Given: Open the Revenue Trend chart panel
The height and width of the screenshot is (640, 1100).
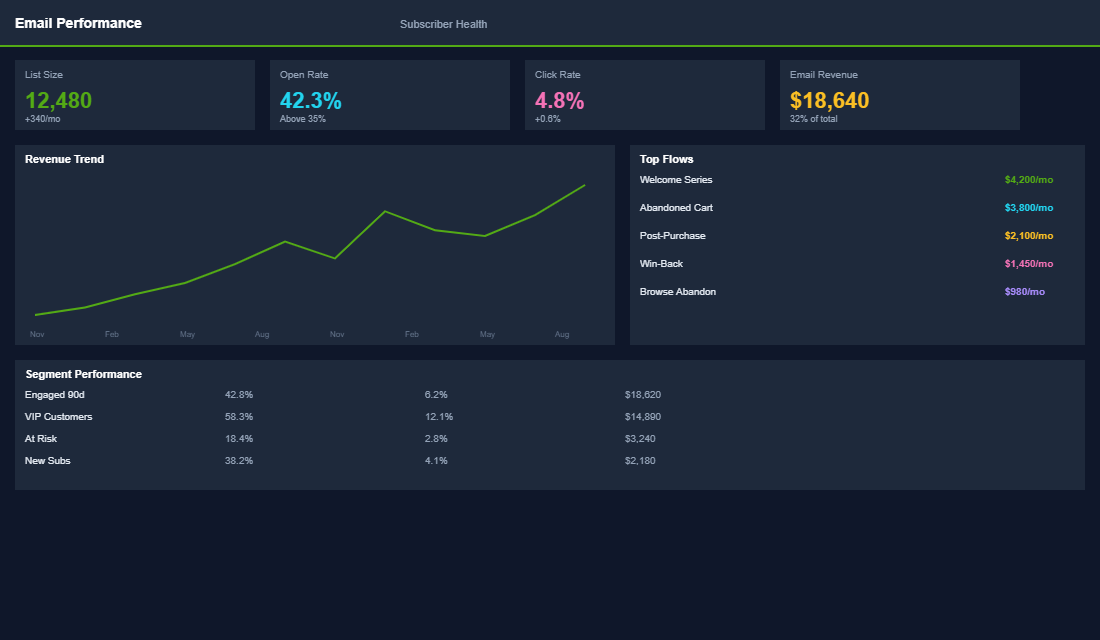Looking at the screenshot, I should [64, 158].
